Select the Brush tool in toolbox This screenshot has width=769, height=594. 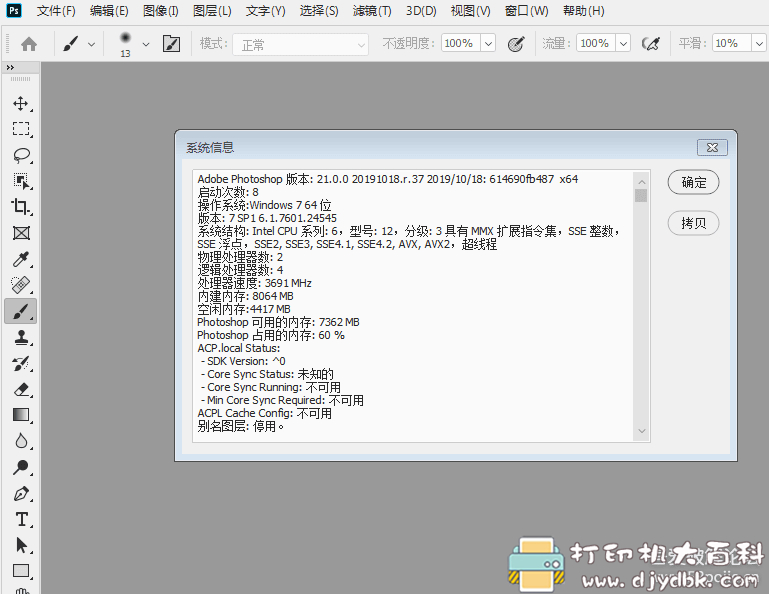tap(21, 311)
